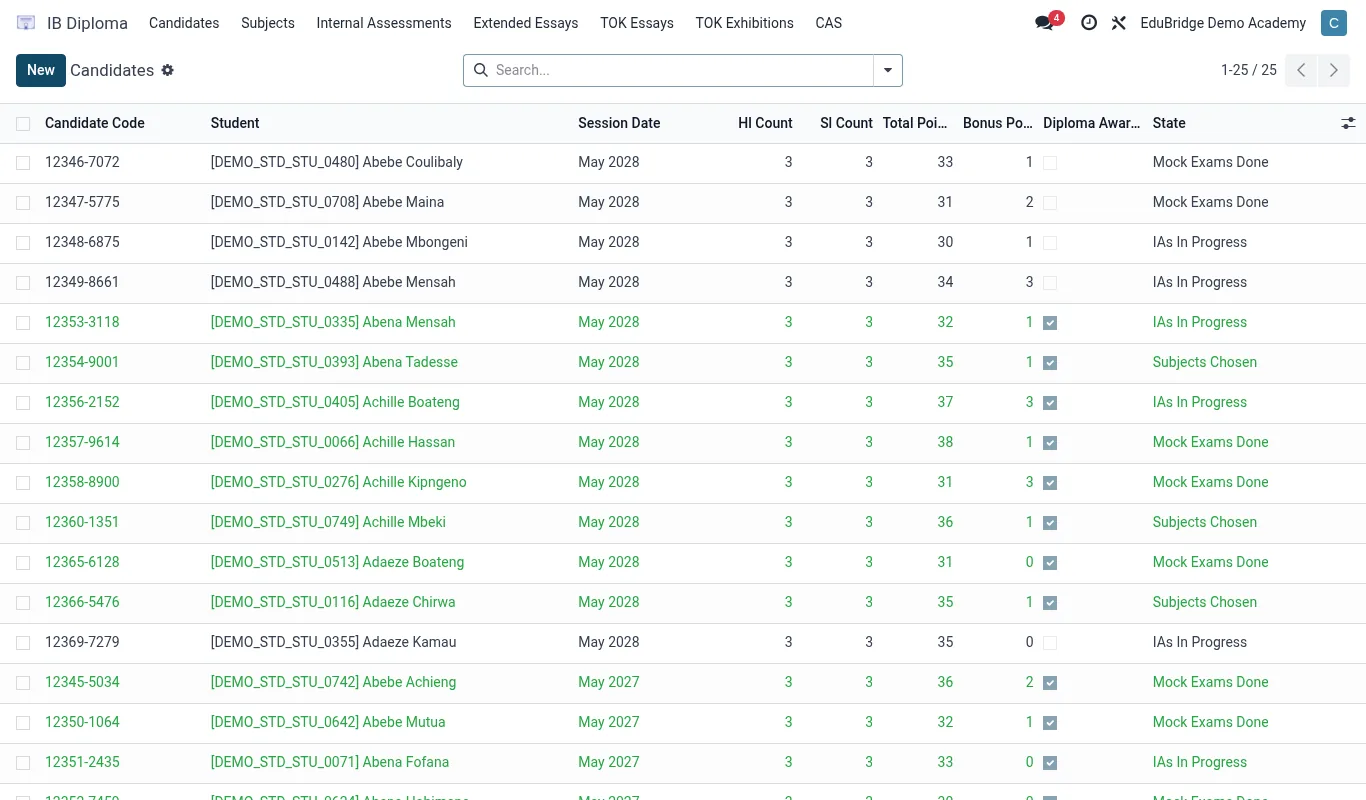Open the TOK Exhibitions menu
This screenshot has height=800, width=1366.
tap(744, 23)
